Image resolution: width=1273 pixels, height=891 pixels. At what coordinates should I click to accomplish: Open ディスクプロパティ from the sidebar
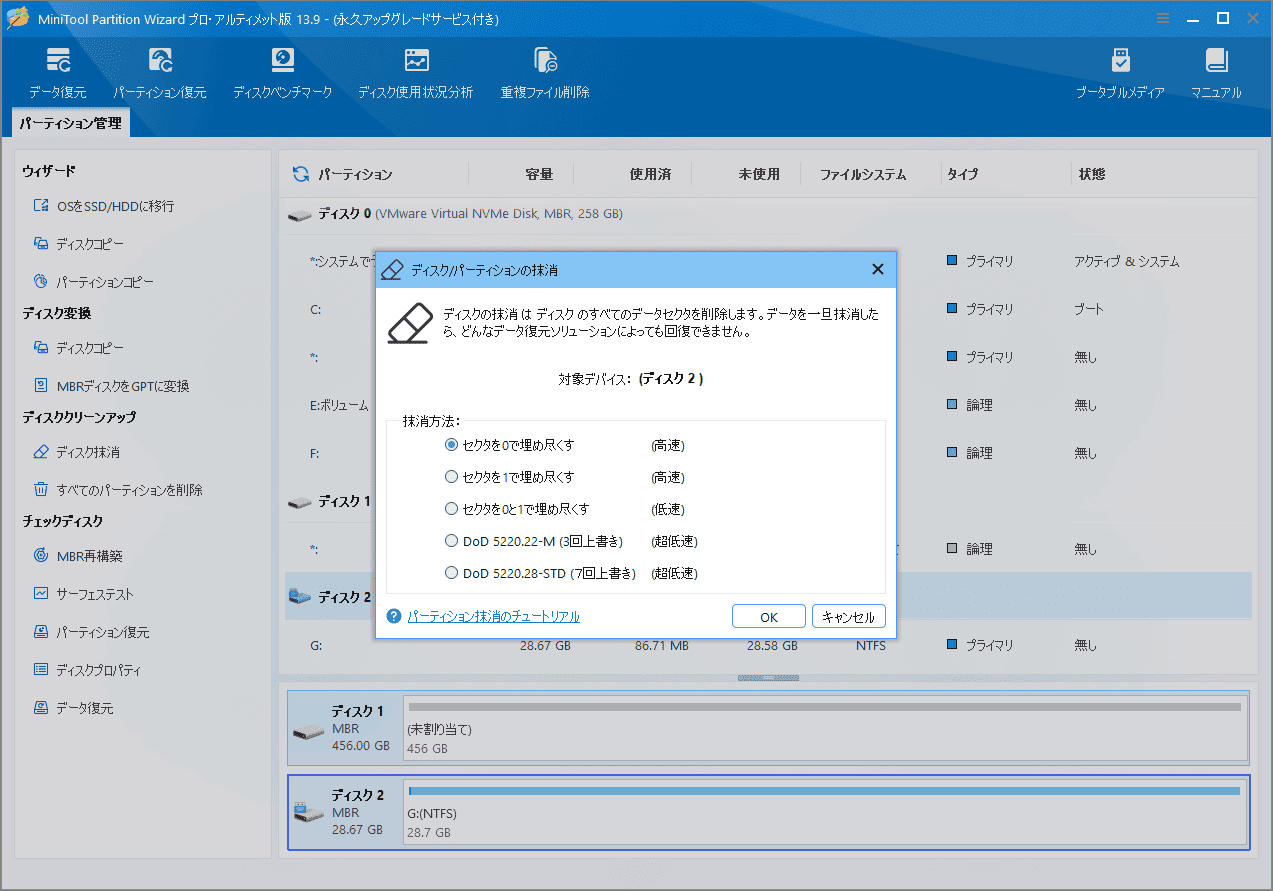(87, 670)
